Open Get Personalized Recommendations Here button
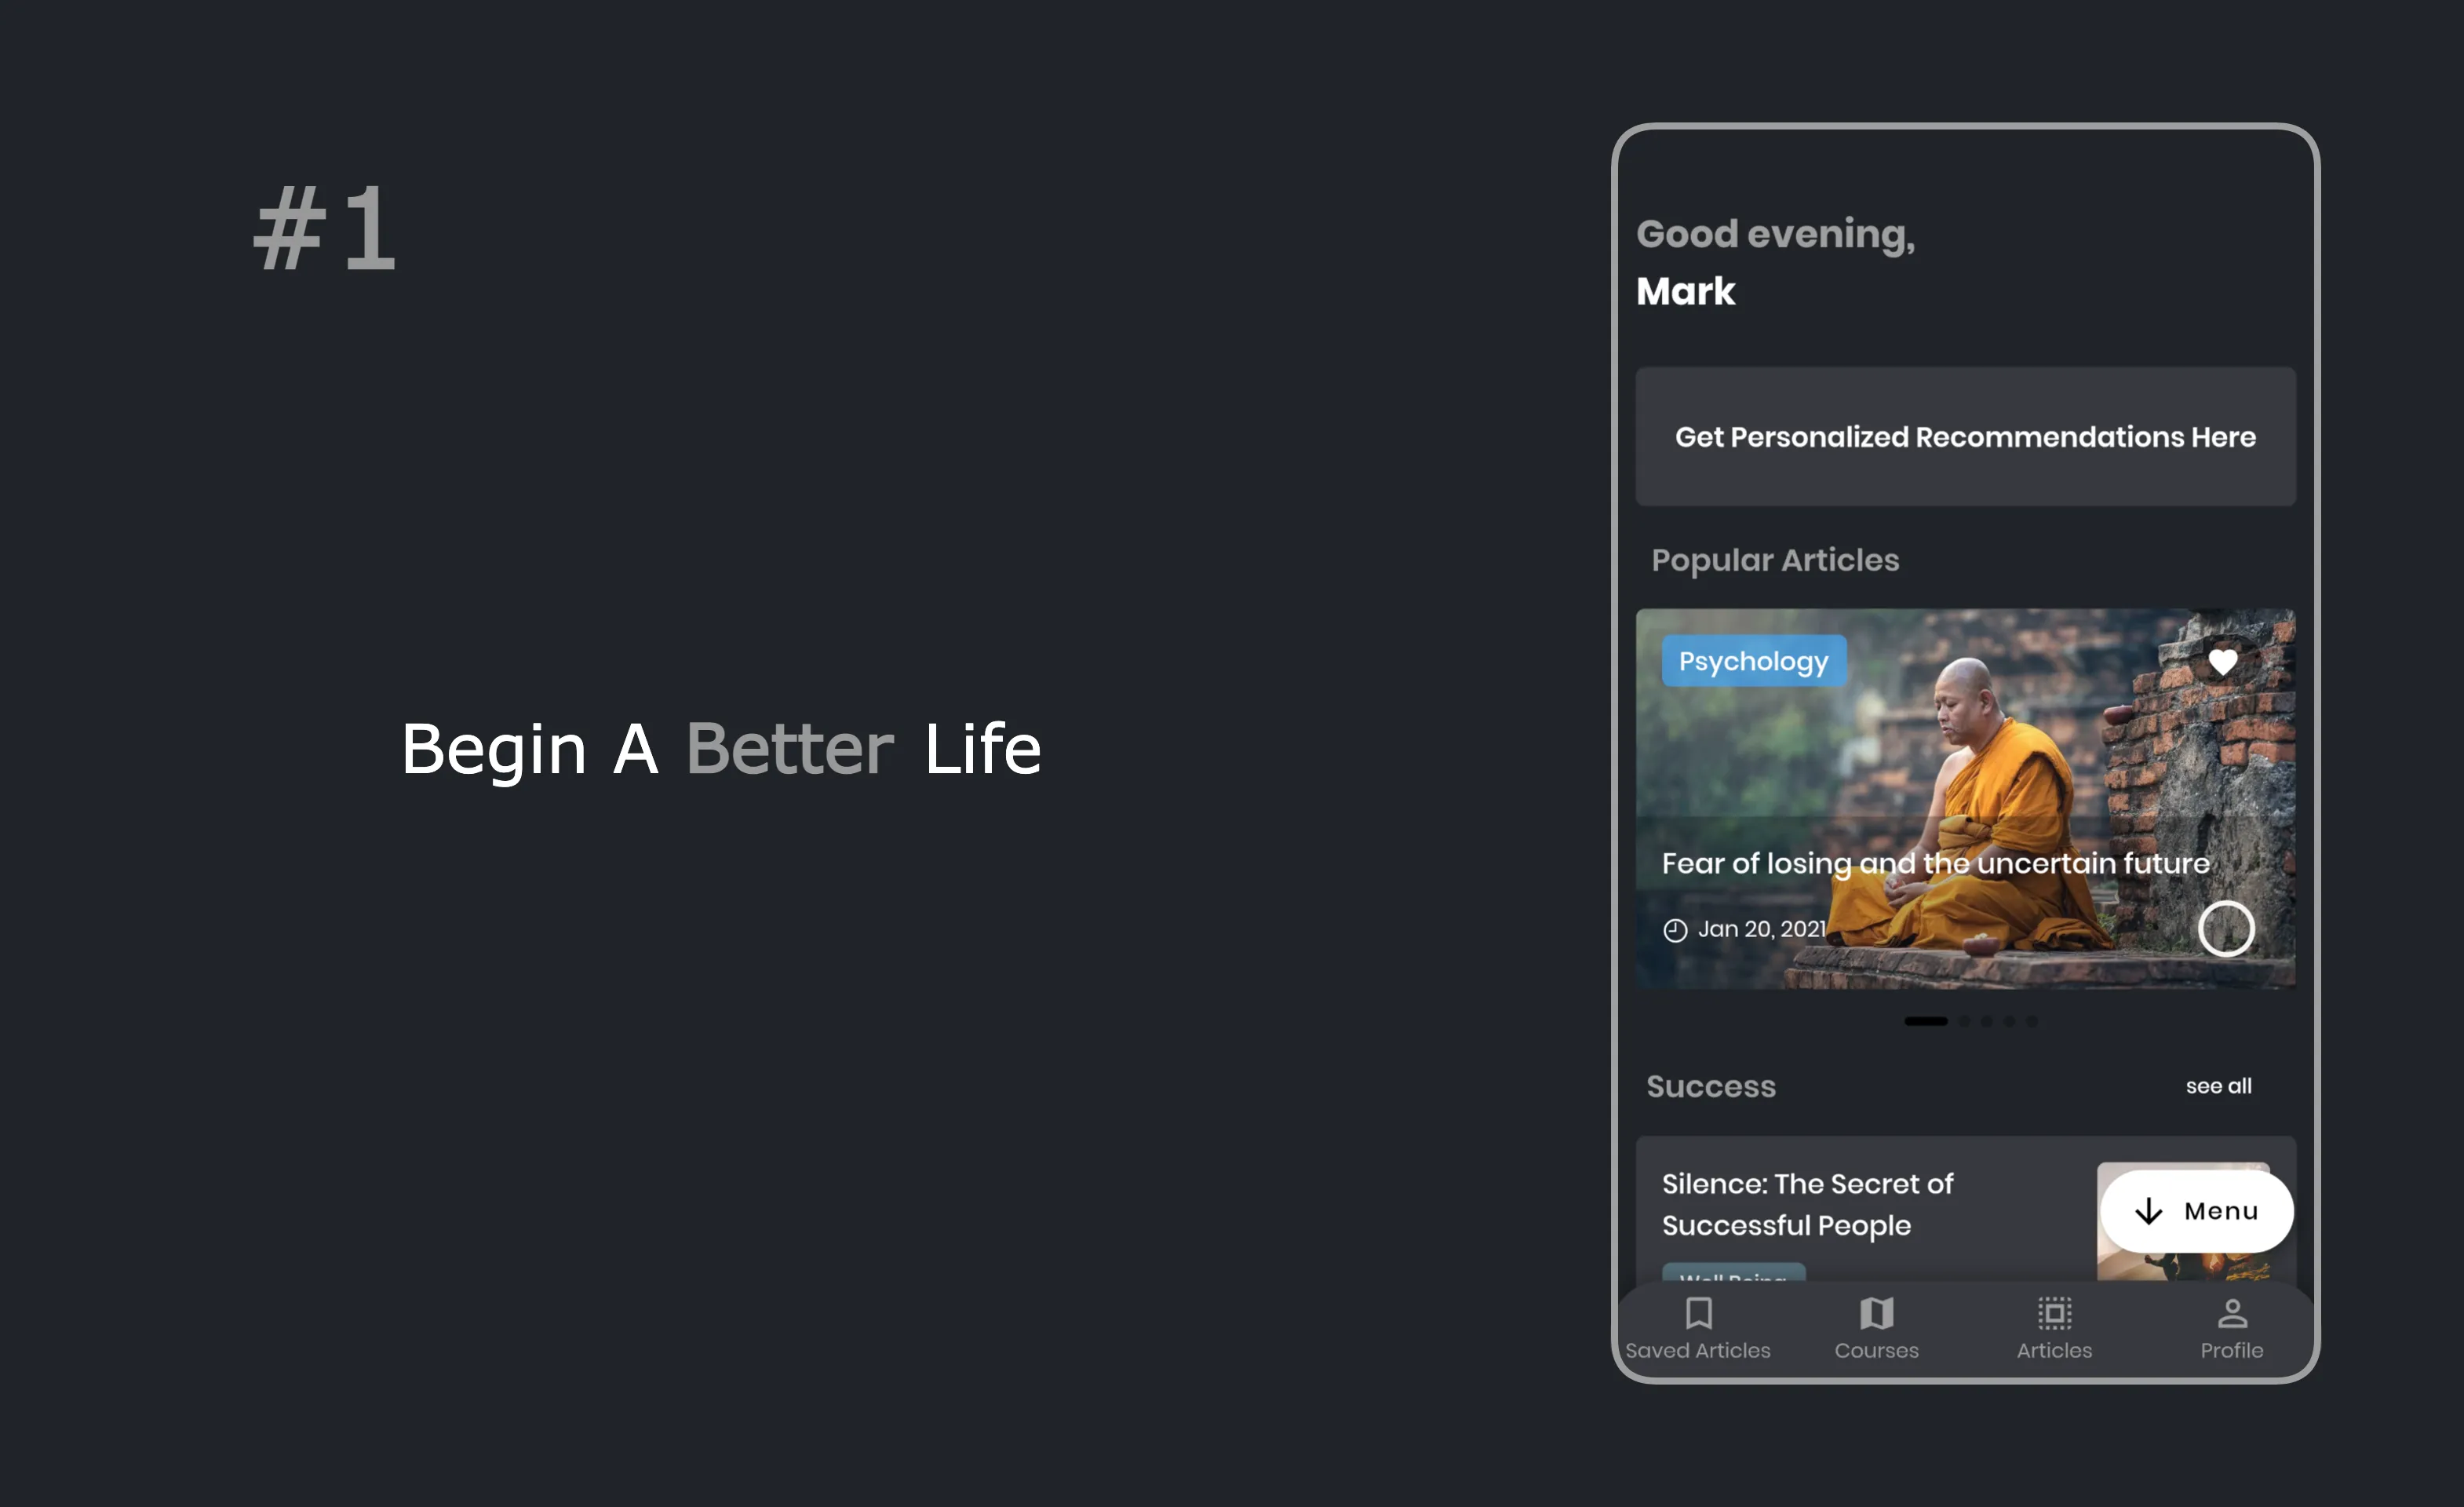Image resolution: width=2464 pixels, height=1507 pixels. pyautogui.click(x=1964, y=435)
